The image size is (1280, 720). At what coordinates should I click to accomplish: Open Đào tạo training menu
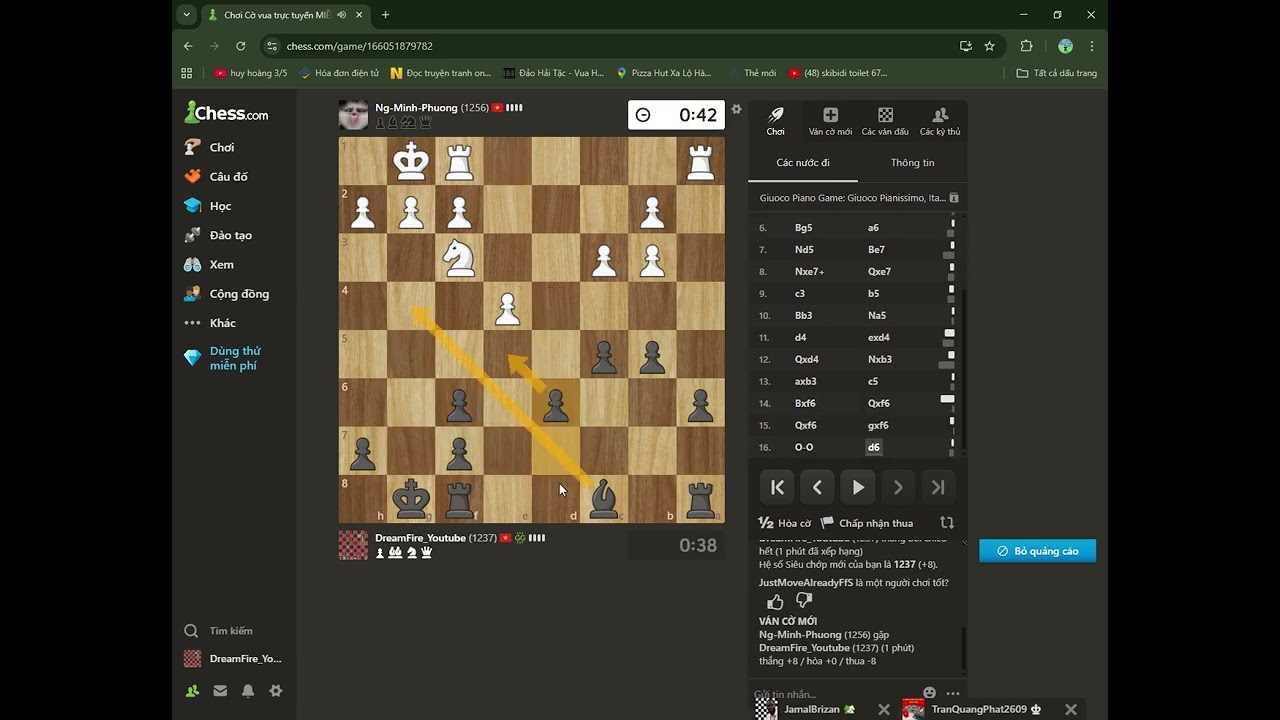coord(218,235)
